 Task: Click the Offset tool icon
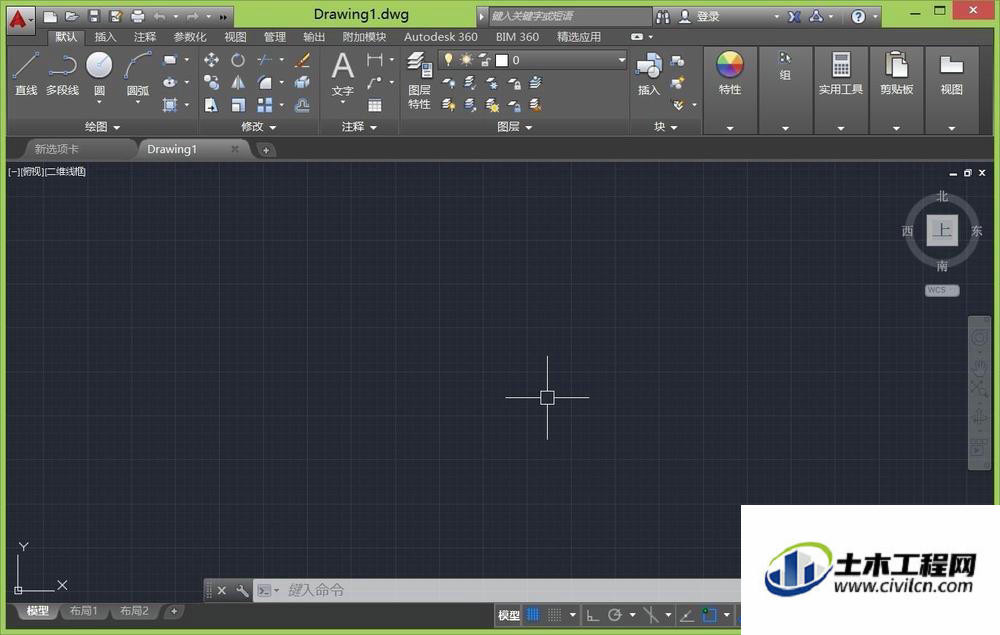tap(302, 105)
